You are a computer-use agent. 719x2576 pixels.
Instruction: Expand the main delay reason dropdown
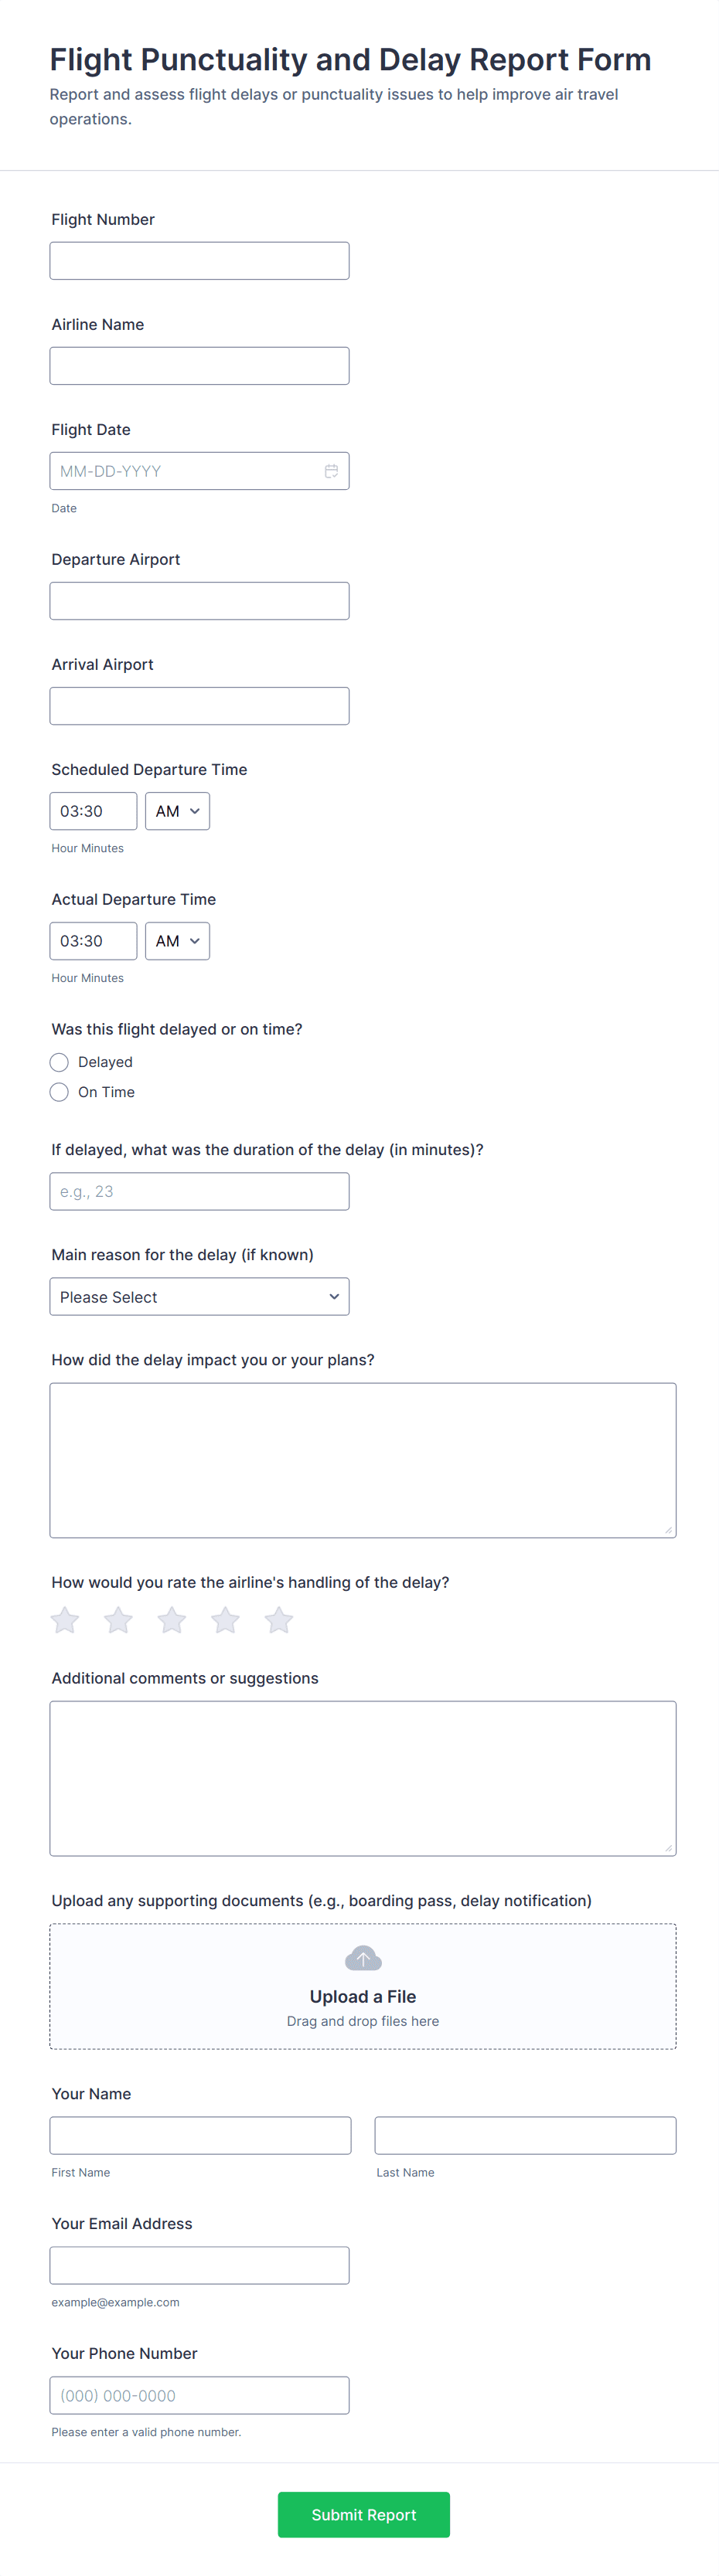pyautogui.click(x=199, y=1297)
